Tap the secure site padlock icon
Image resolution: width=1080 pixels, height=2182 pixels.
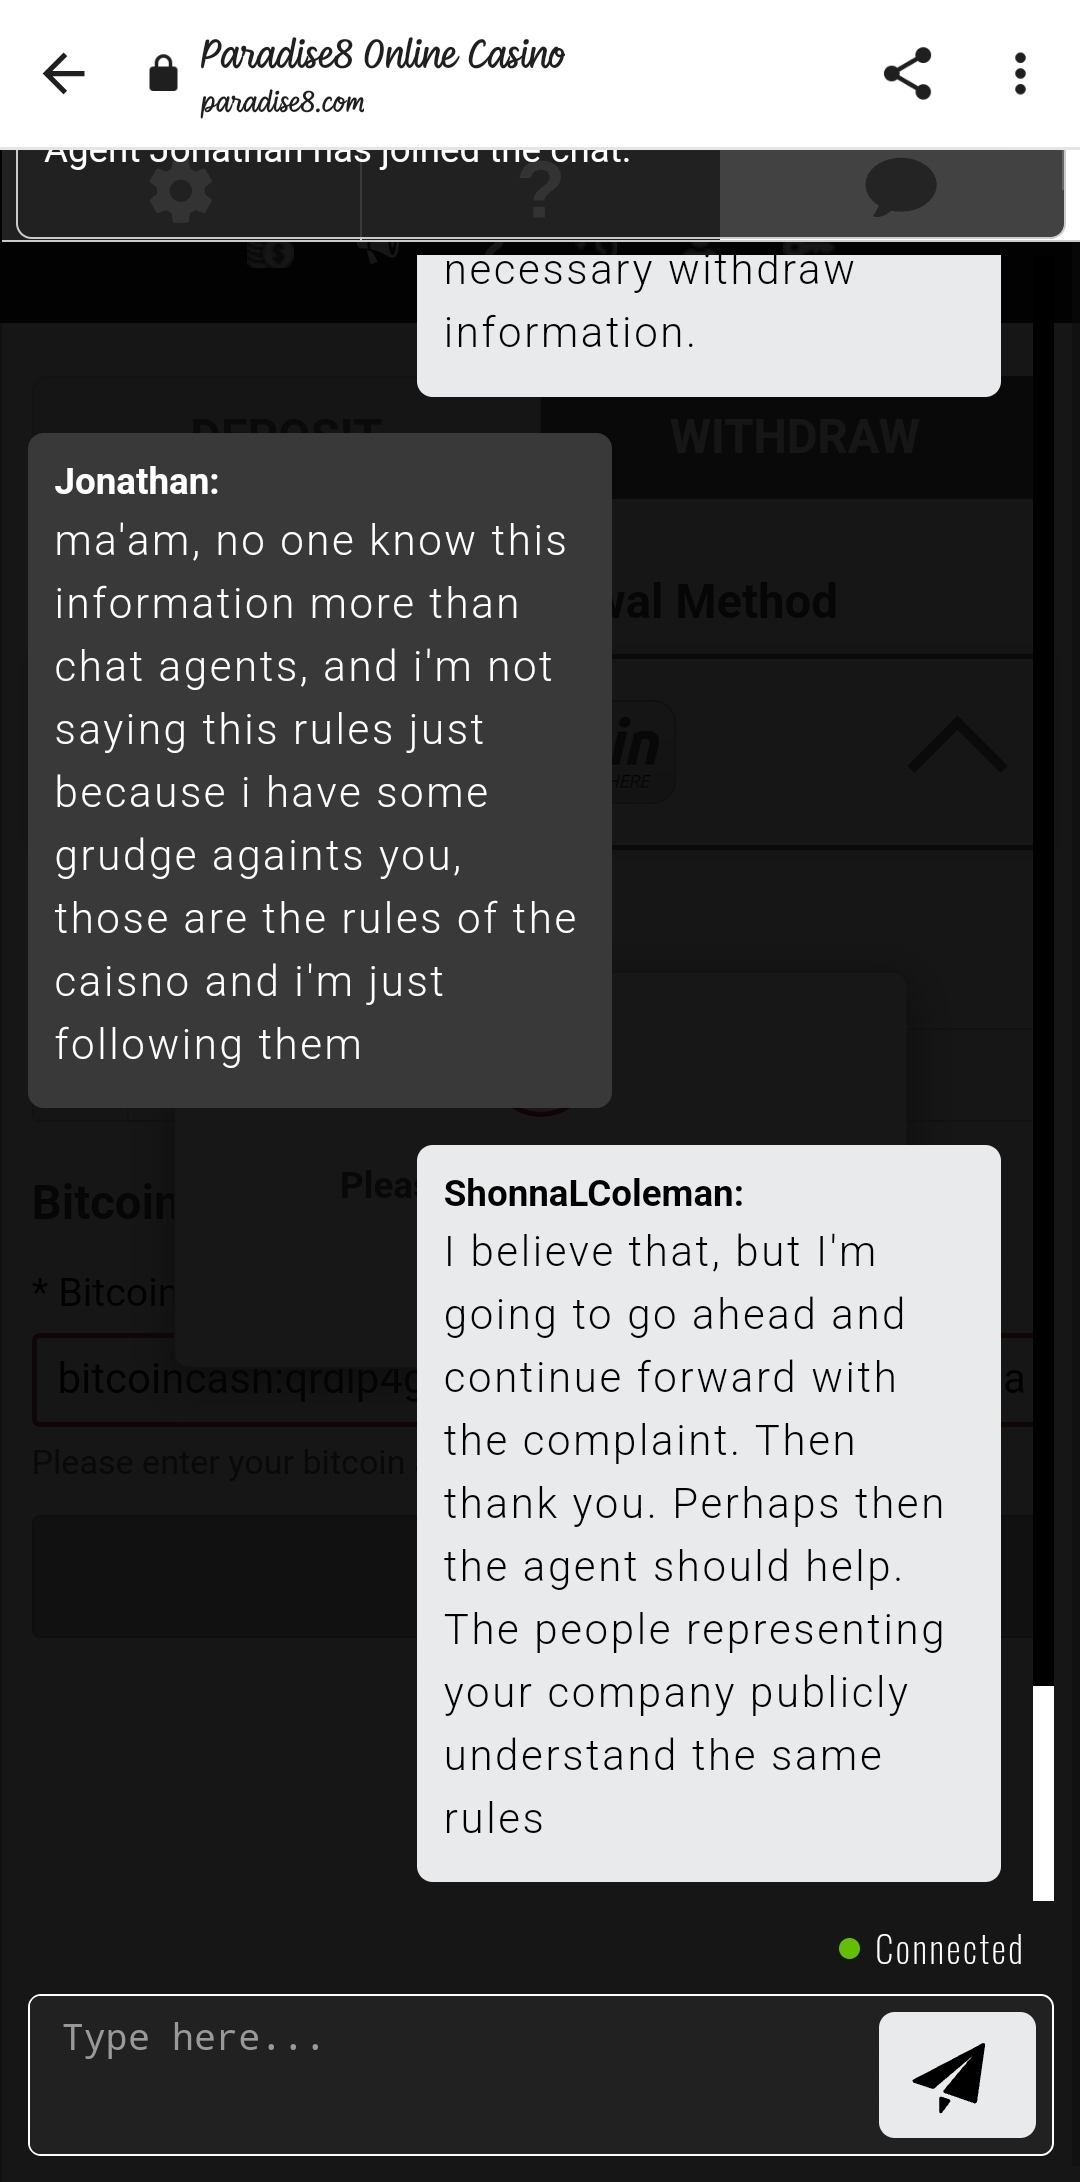pyautogui.click(x=163, y=74)
